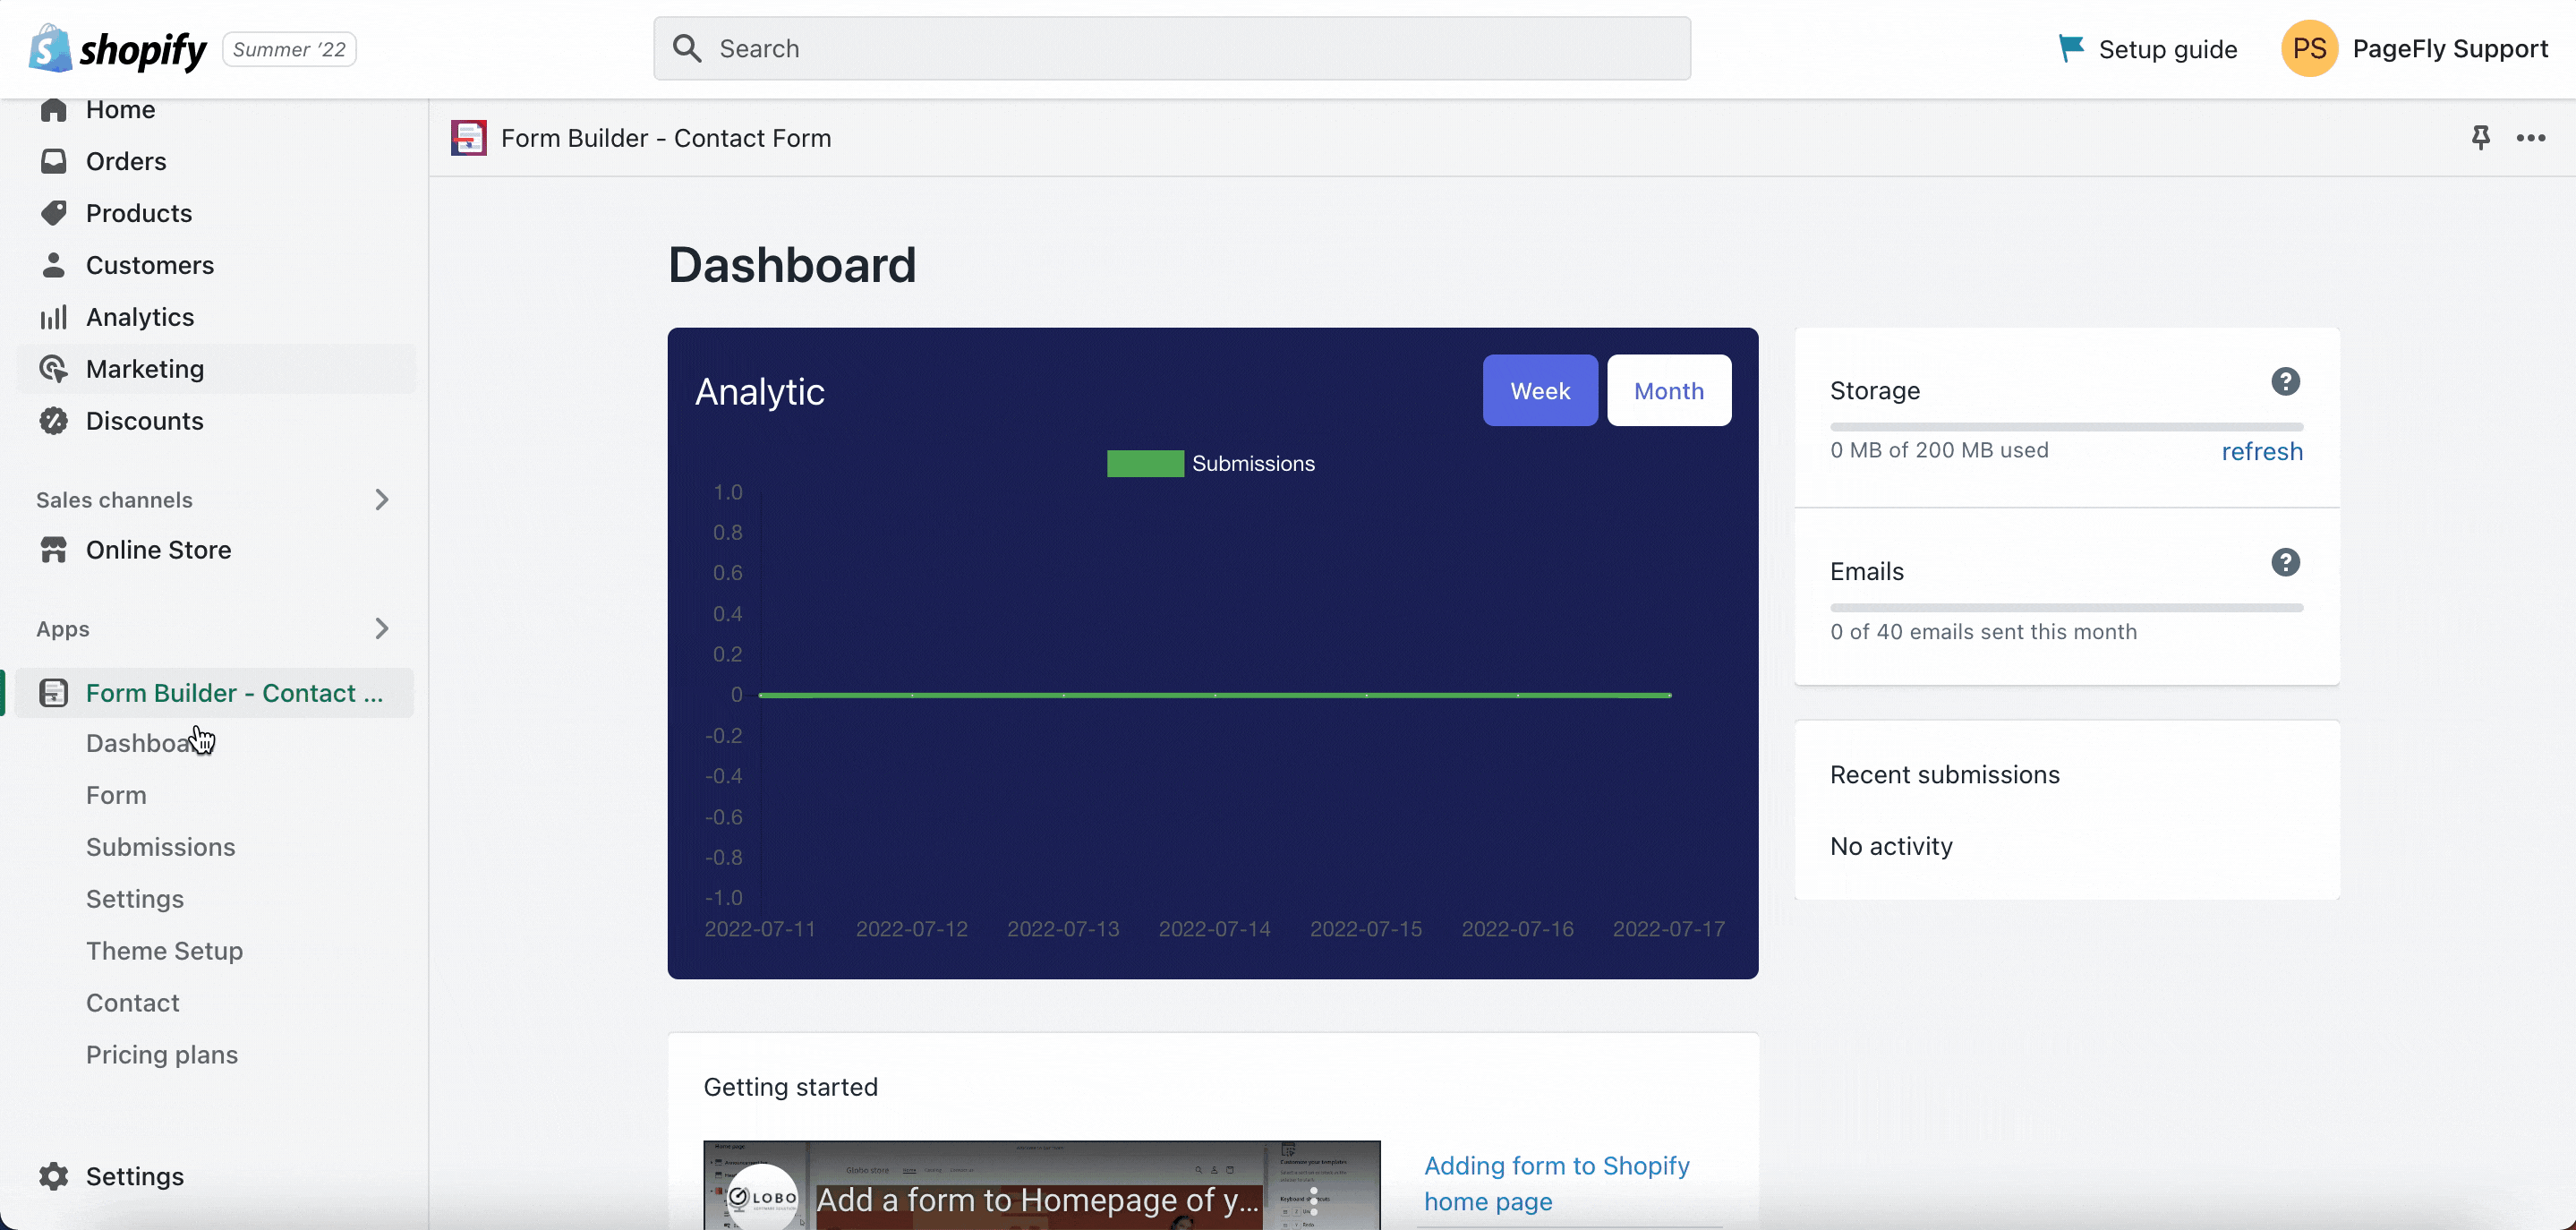Click the Setup guide text
The image size is (2576, 1230).
(2168, 49)
